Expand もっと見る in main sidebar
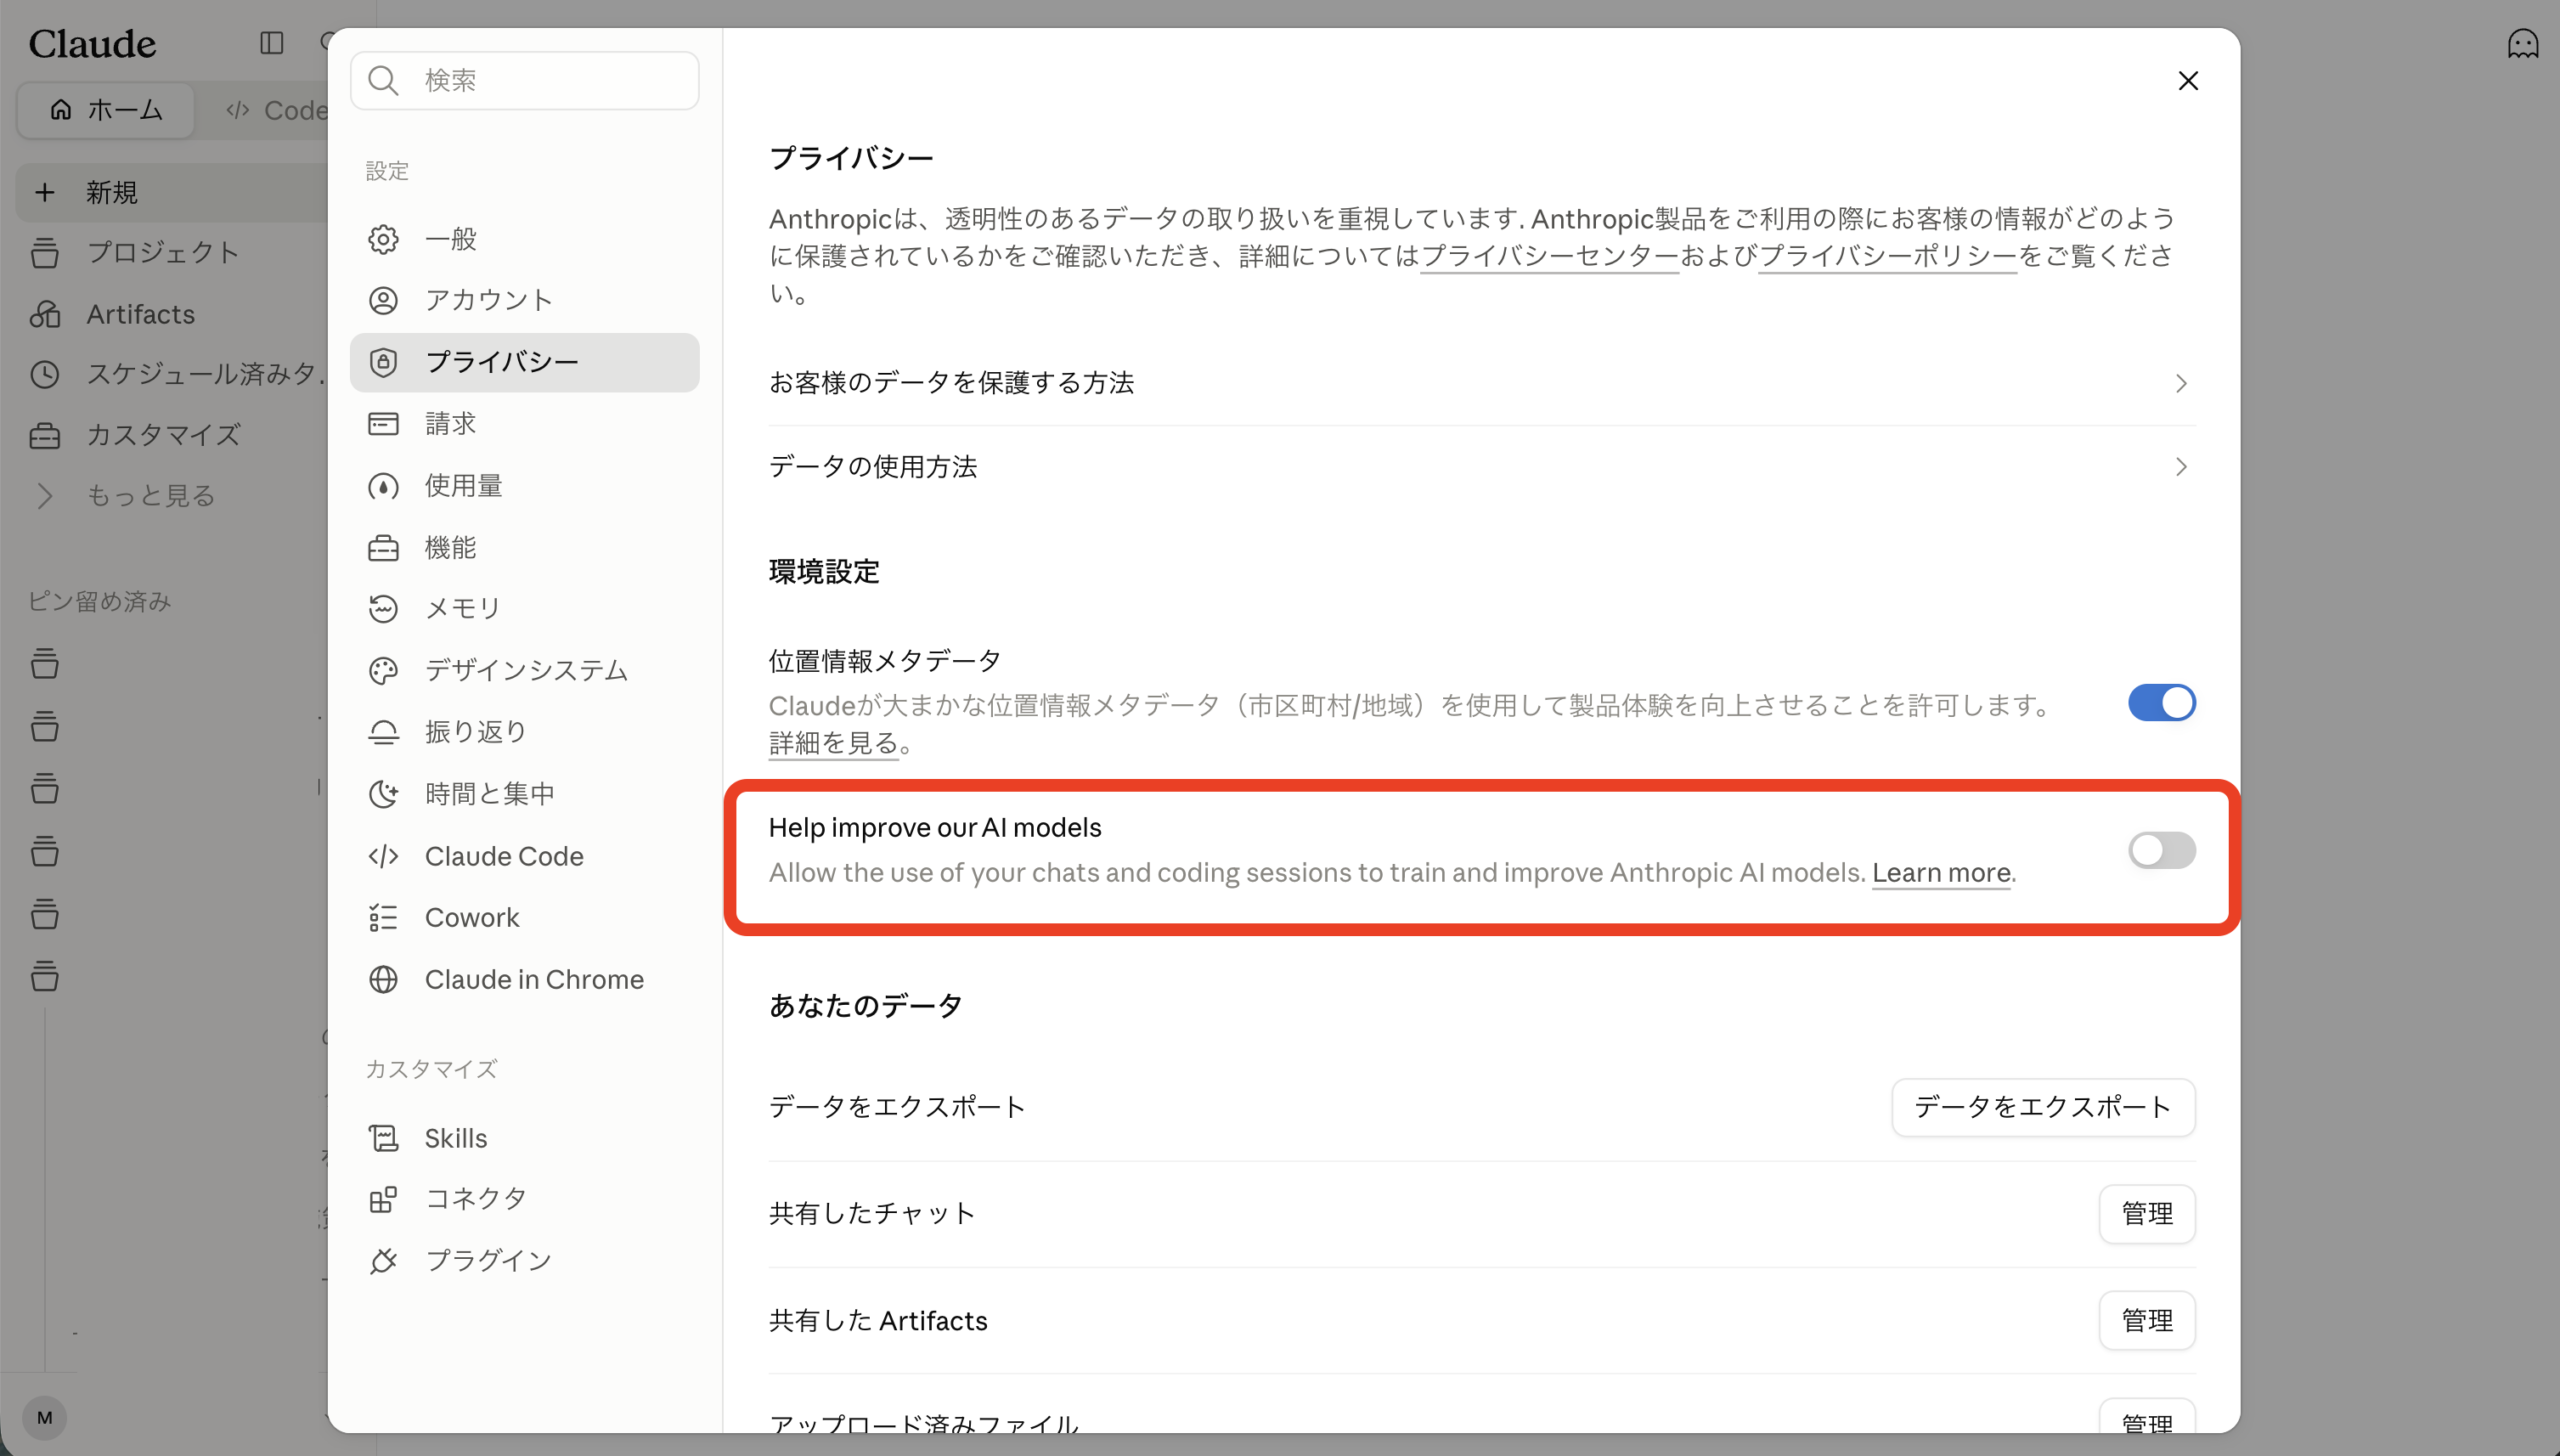 pos(150,496)
